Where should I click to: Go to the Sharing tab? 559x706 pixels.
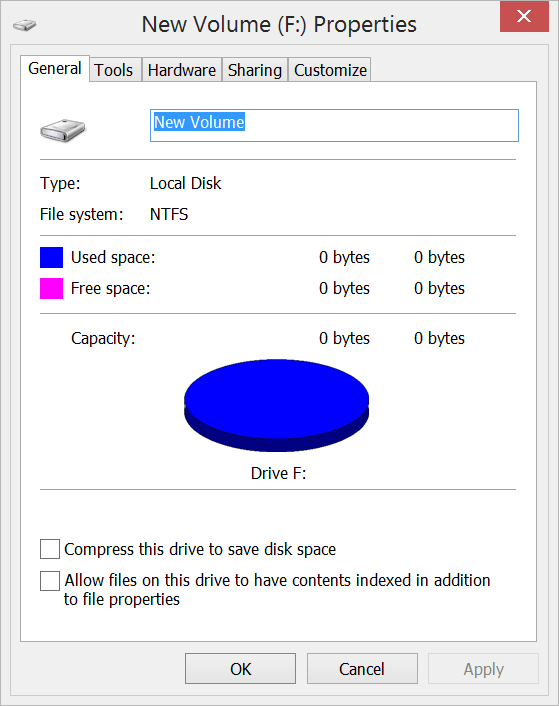[255, 70]
